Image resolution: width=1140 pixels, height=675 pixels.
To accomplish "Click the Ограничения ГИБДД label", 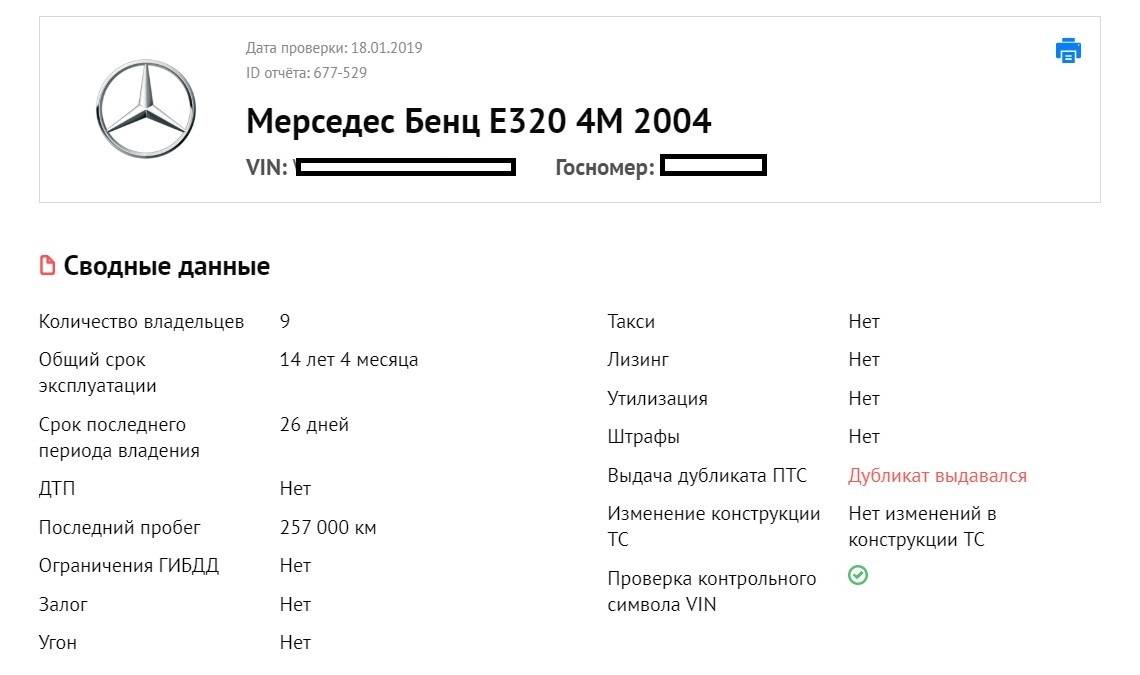I will [x=129, y=566].
